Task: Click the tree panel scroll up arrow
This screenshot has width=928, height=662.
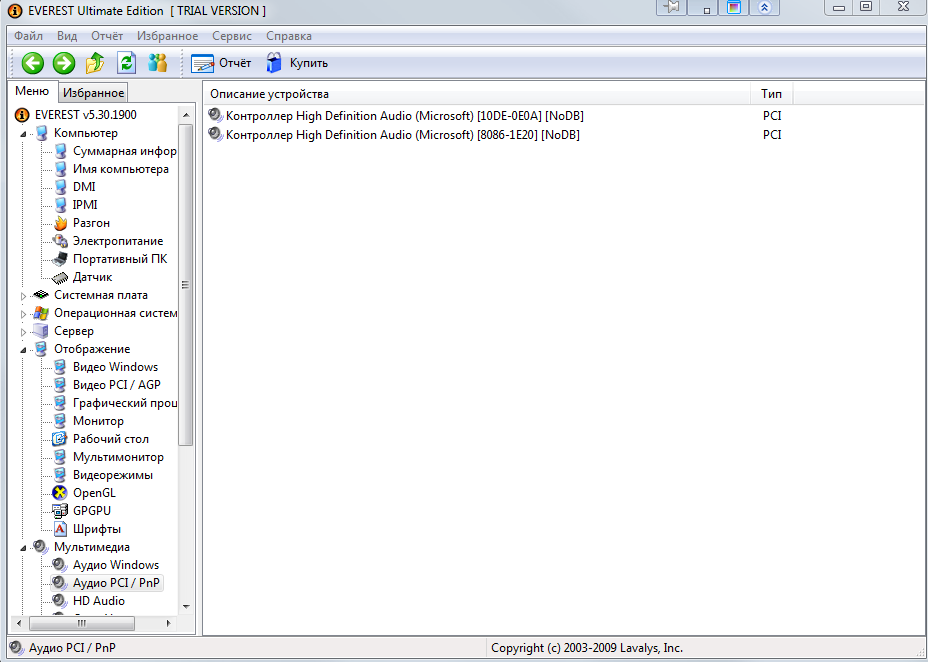Action: (186, 115)
